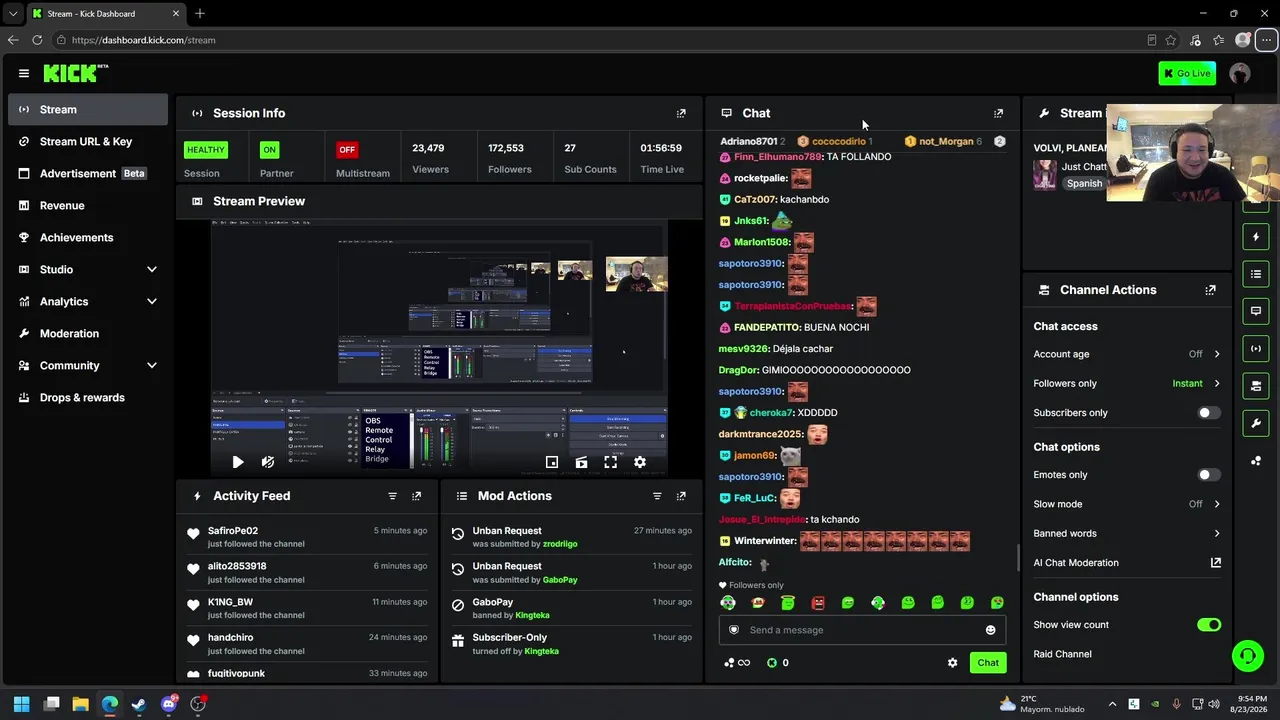Image resolution: width=1280 pixels, height=720 pixels.
Task: Click inside the Send a message field
Action: 862,630
